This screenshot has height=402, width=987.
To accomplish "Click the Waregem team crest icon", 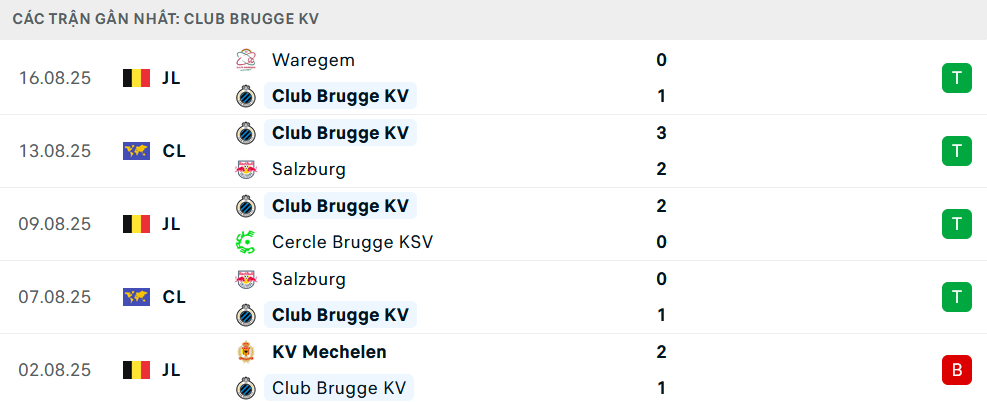I will 245,60.
